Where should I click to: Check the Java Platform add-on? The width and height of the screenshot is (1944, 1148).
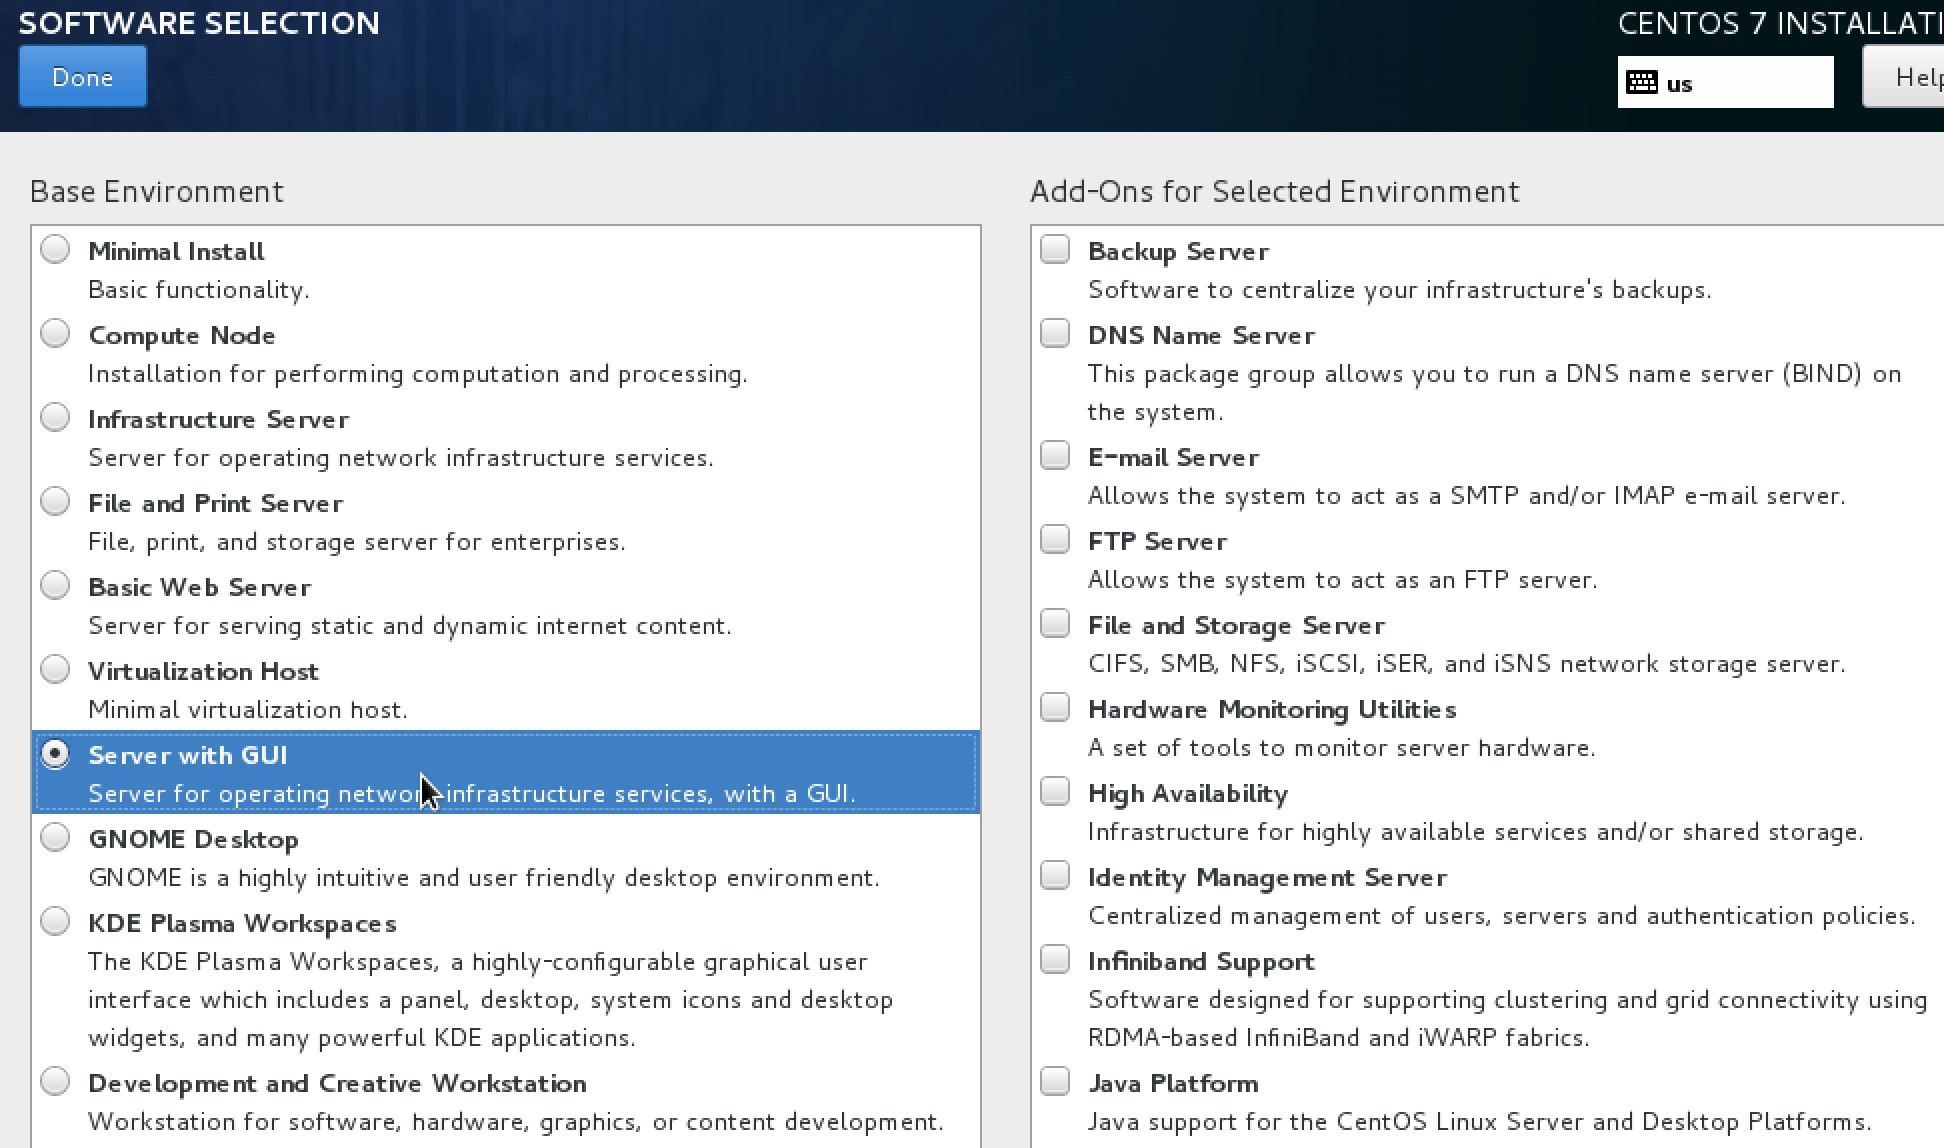tap(1055, 1081)
